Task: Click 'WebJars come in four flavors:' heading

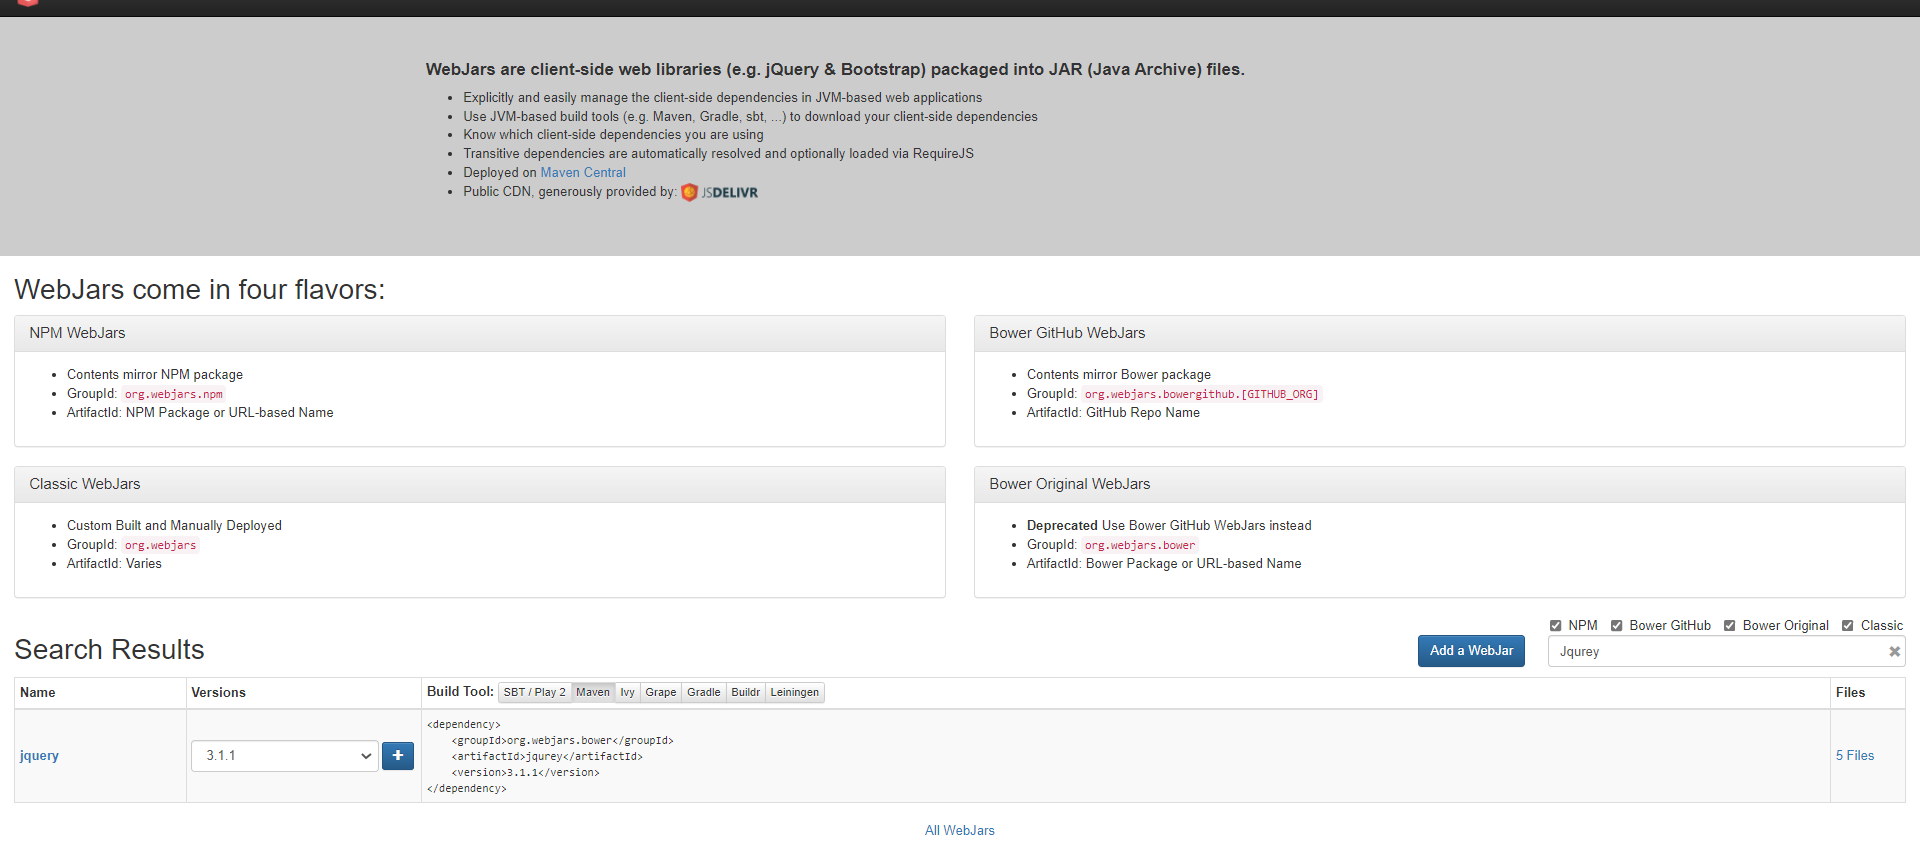Action: (x=200, y=290)
